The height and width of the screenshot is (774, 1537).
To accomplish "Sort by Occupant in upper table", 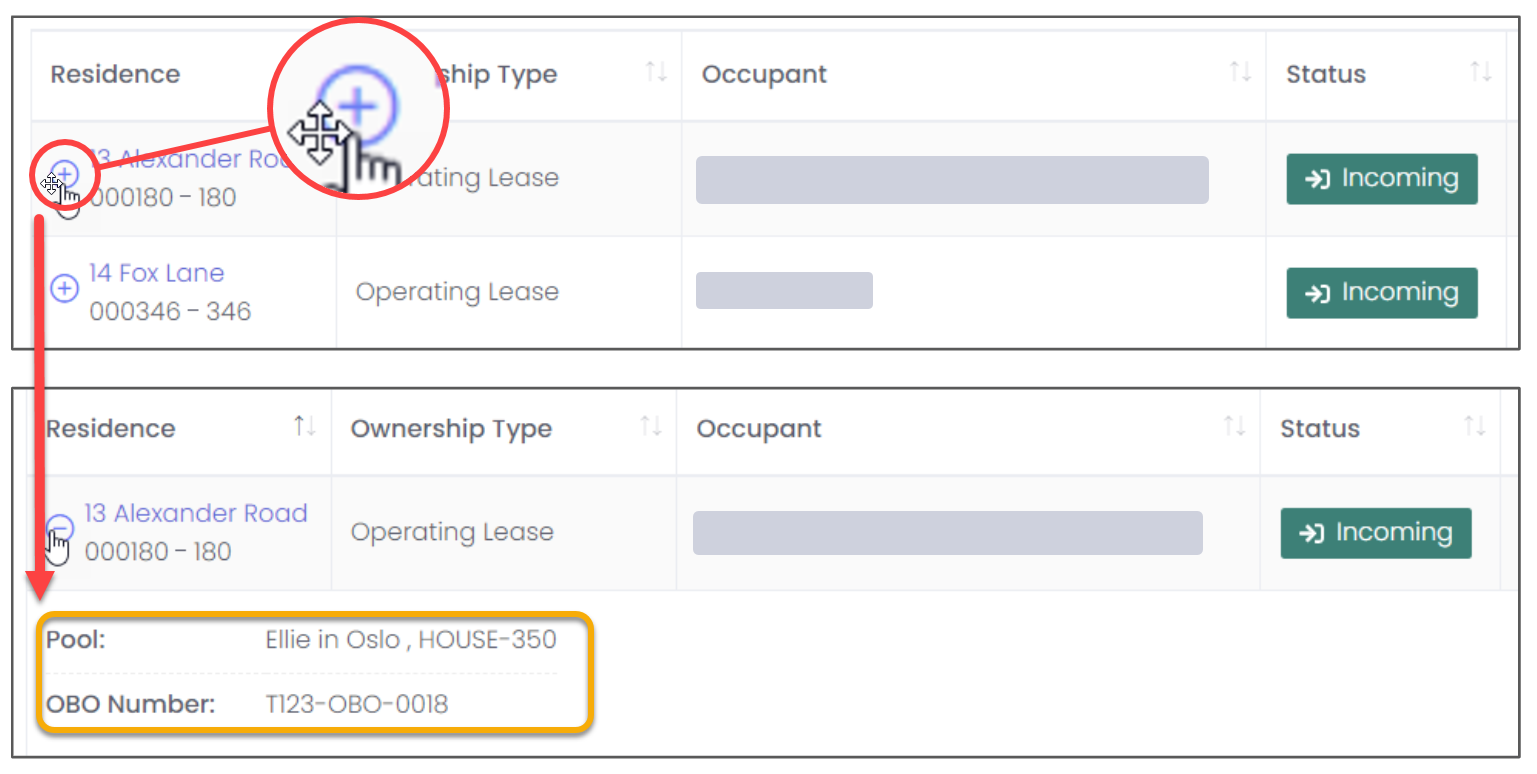I will [x=1240, y=72].
